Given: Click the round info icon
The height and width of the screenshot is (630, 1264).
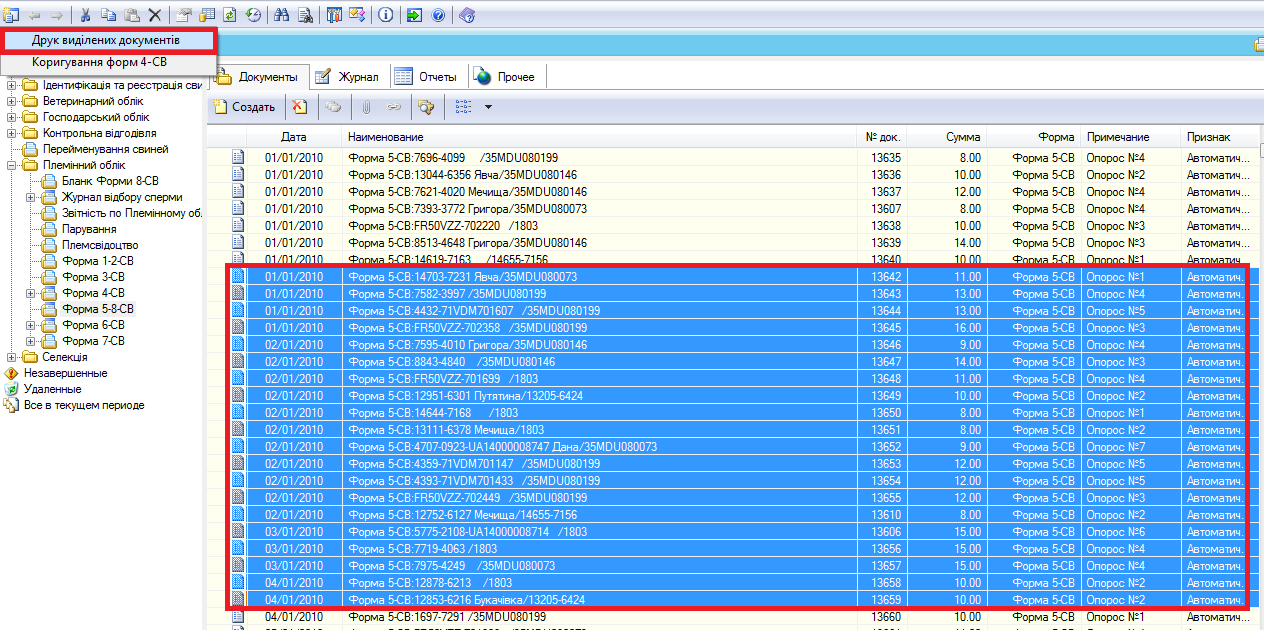Looking at the screenshot, I should click(386, 15).
